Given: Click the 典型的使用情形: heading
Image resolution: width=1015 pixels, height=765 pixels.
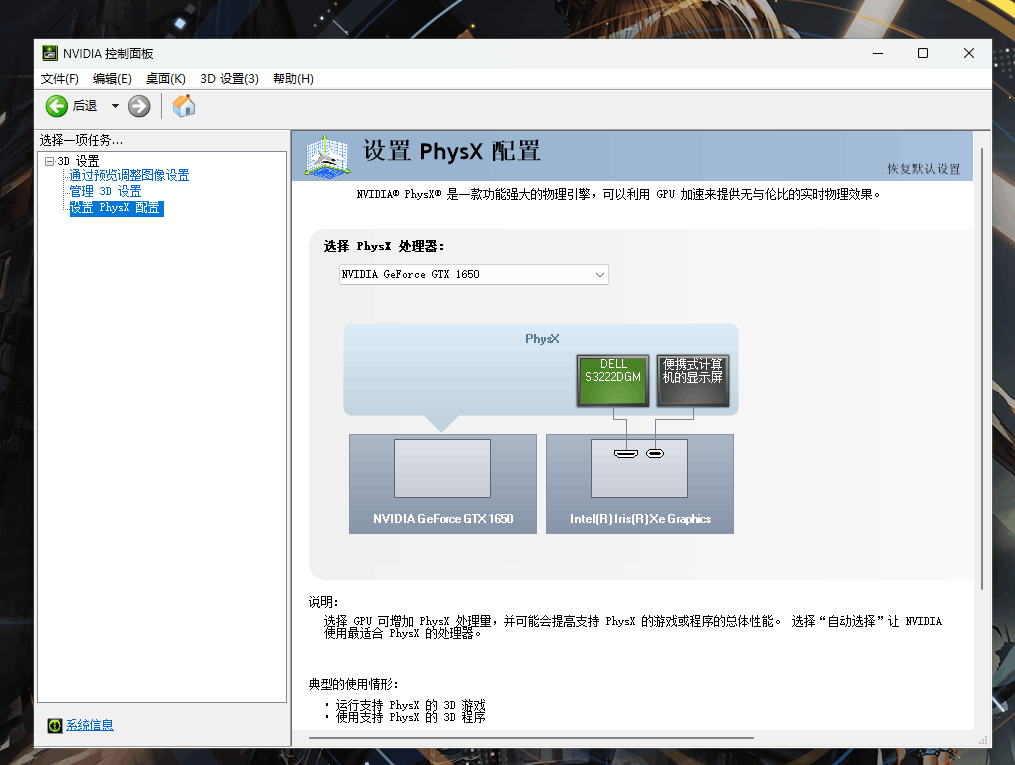Looking at the screenshot, I should tap(353, 685).
